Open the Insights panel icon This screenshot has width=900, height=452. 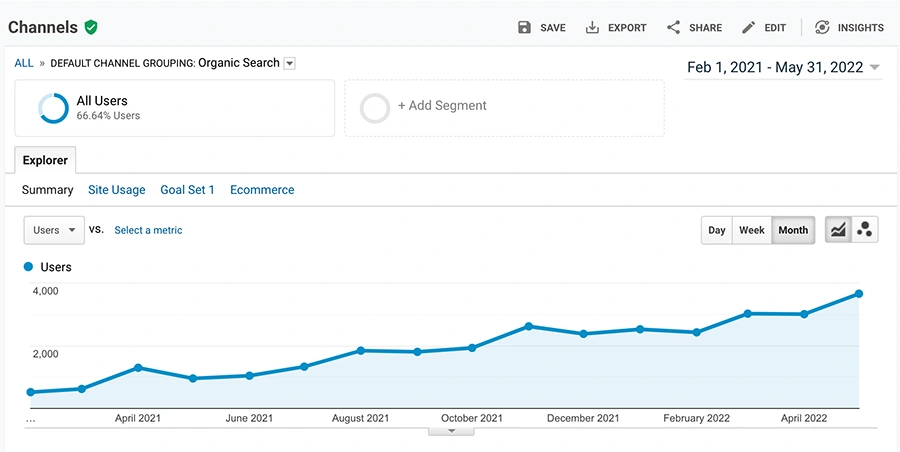pos(822,28)
